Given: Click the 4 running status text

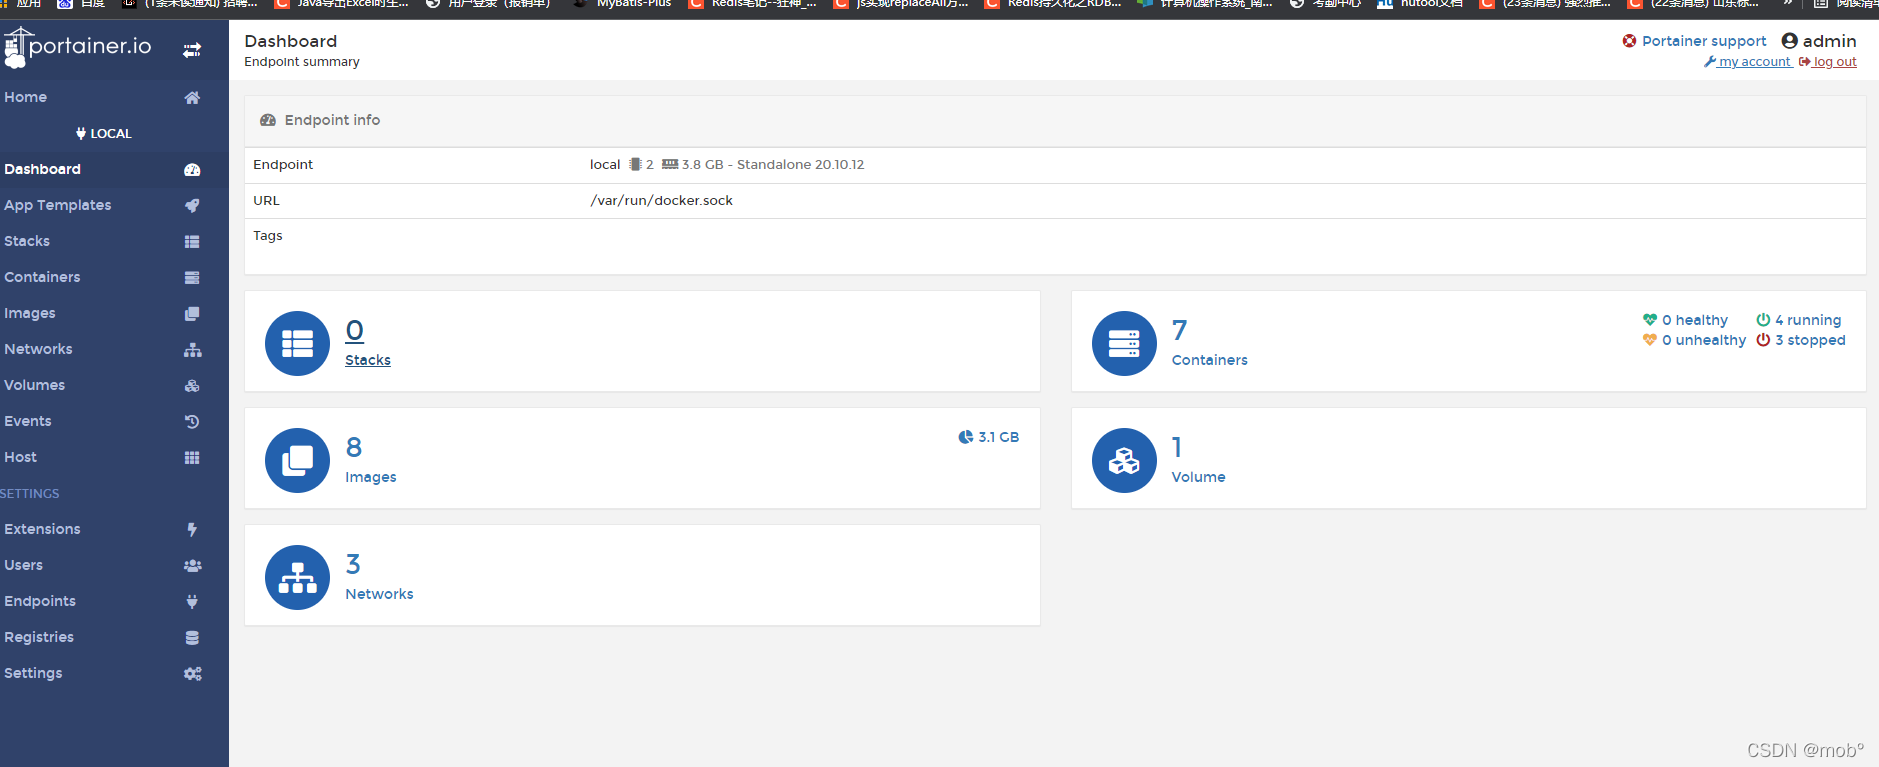Looking at the screenshot, I should click(1808, 320).
